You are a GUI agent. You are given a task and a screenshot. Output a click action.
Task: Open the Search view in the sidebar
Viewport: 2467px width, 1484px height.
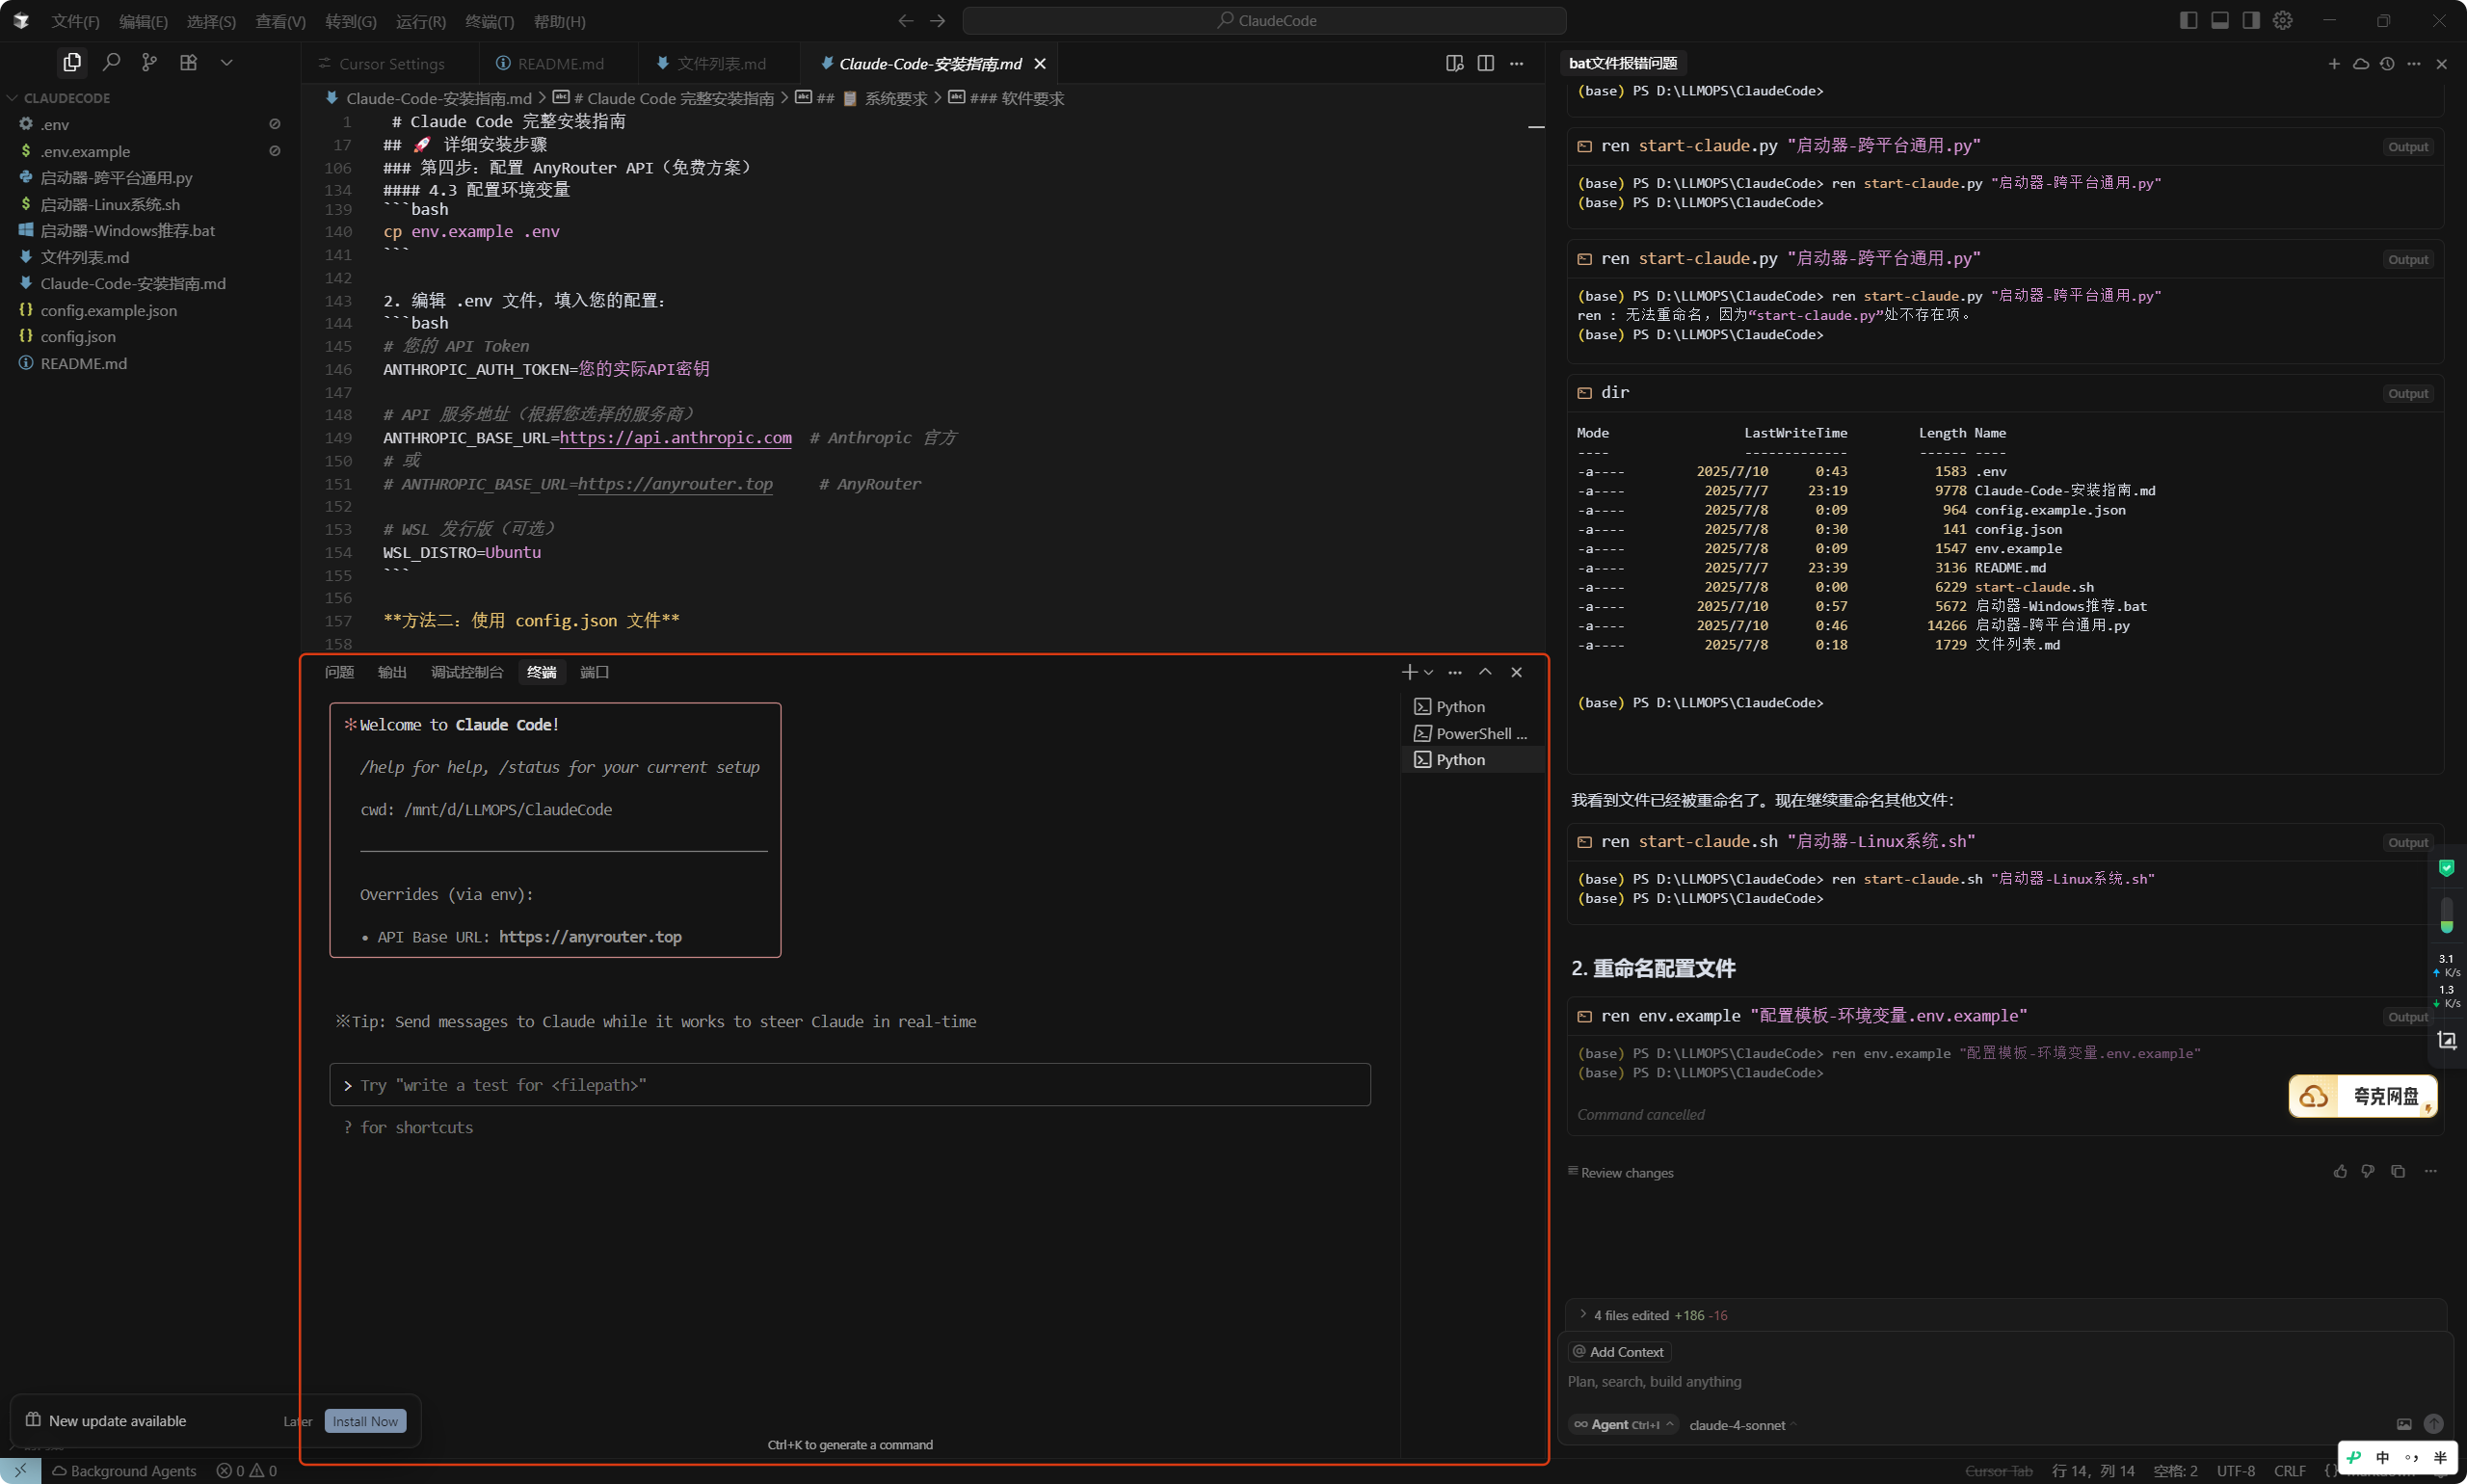click(111, 62)
